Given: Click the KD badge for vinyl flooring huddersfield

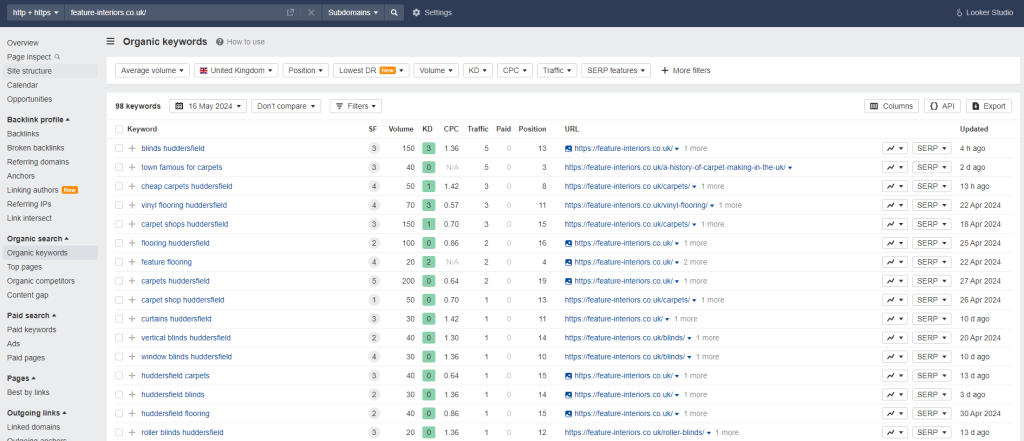Looking at the screenshot, I should pyautogui.click(x=427, y=205).
